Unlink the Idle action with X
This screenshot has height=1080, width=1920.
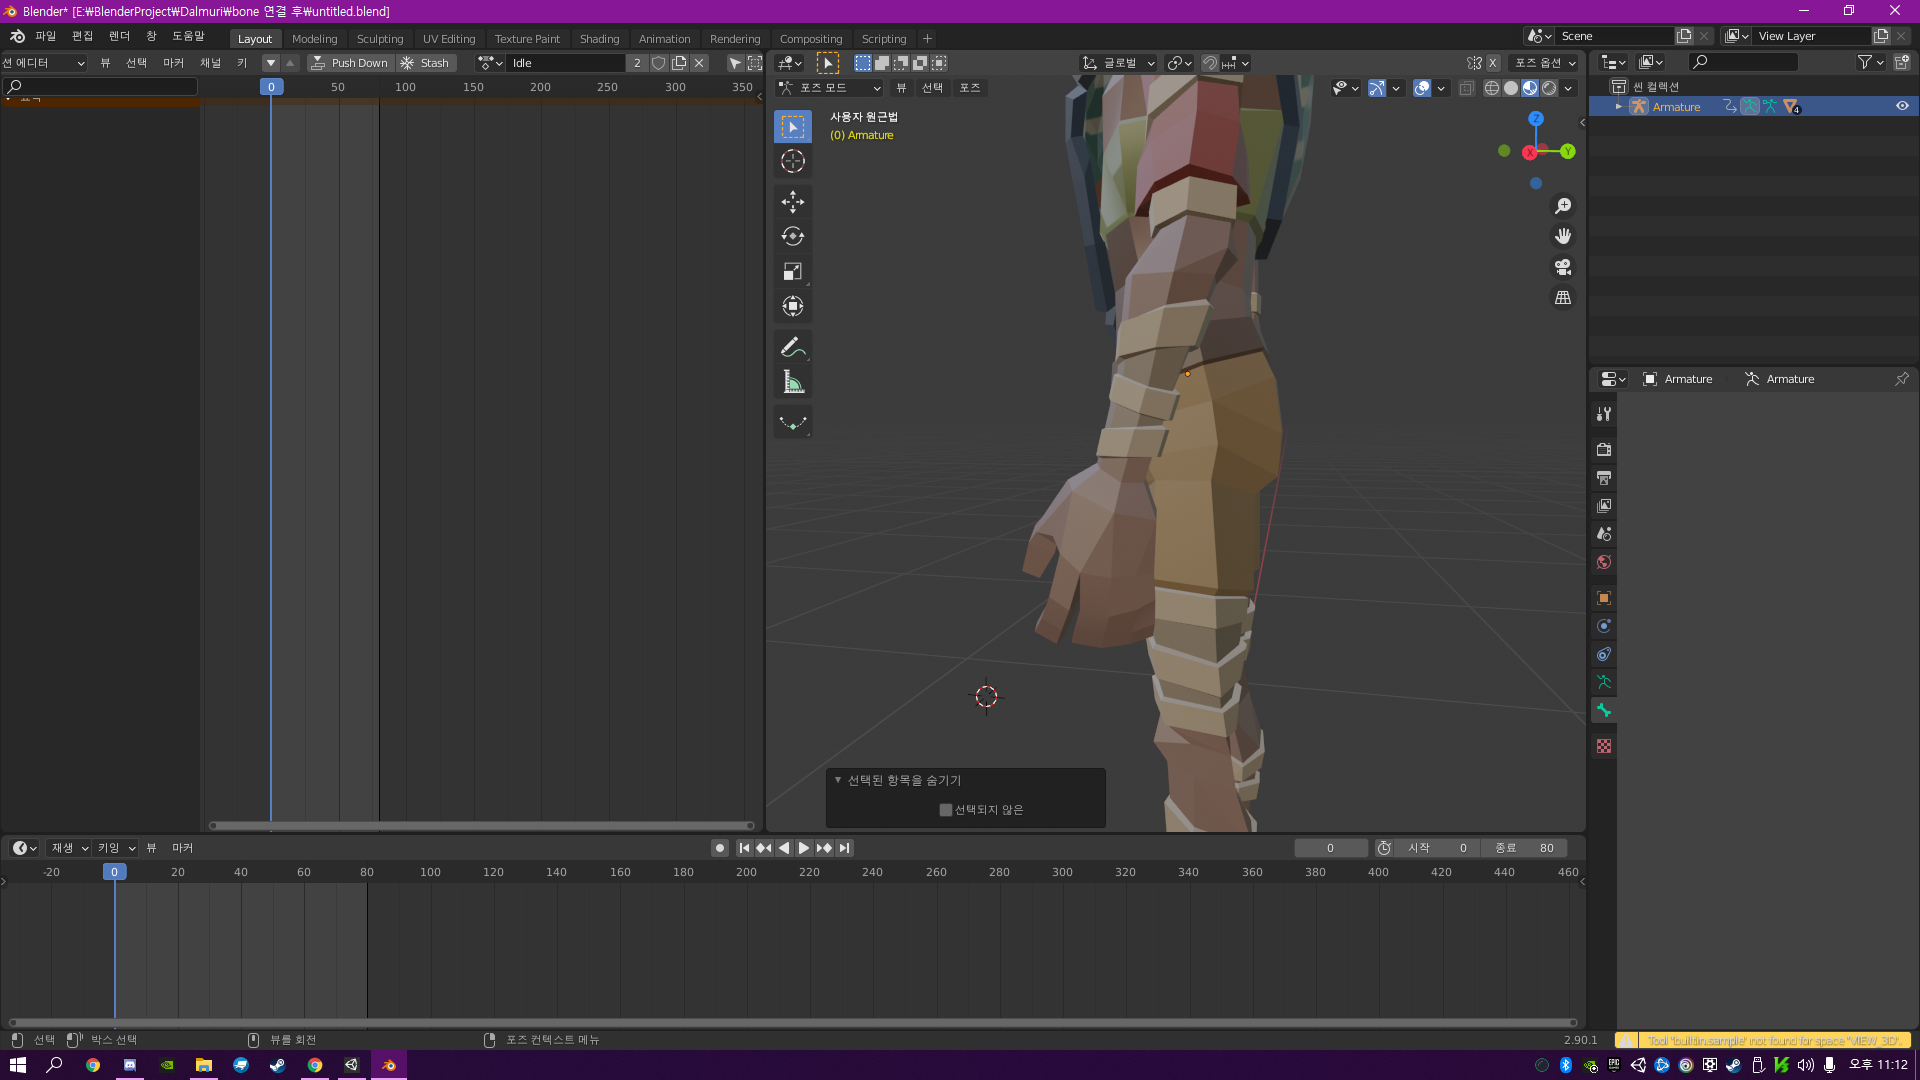[x=699, y=63]
